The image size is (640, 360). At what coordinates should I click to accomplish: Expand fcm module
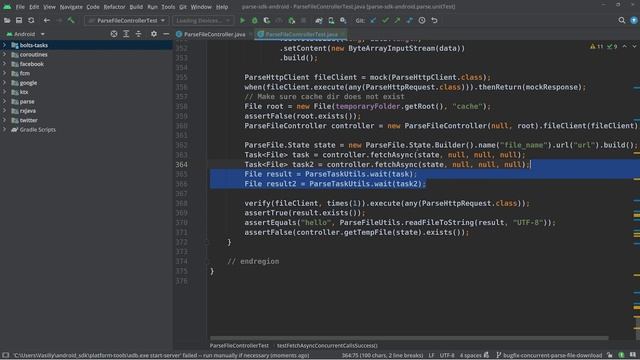click(4, 73)
